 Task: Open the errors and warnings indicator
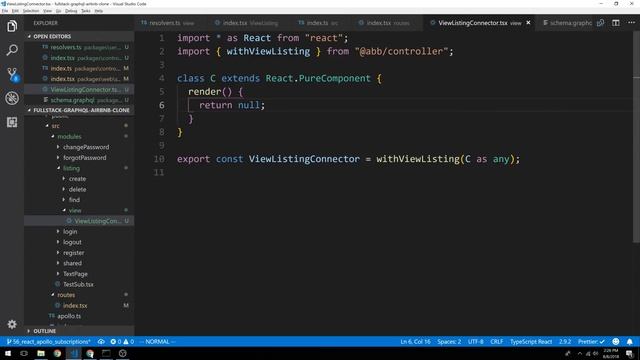[122, 342]
